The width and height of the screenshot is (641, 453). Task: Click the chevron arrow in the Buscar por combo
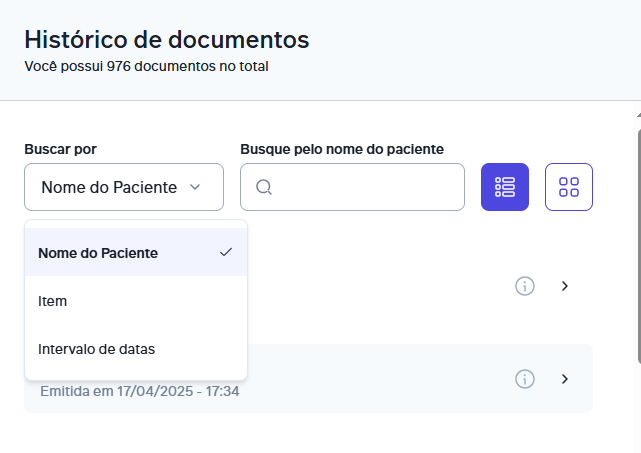point(195,187)
